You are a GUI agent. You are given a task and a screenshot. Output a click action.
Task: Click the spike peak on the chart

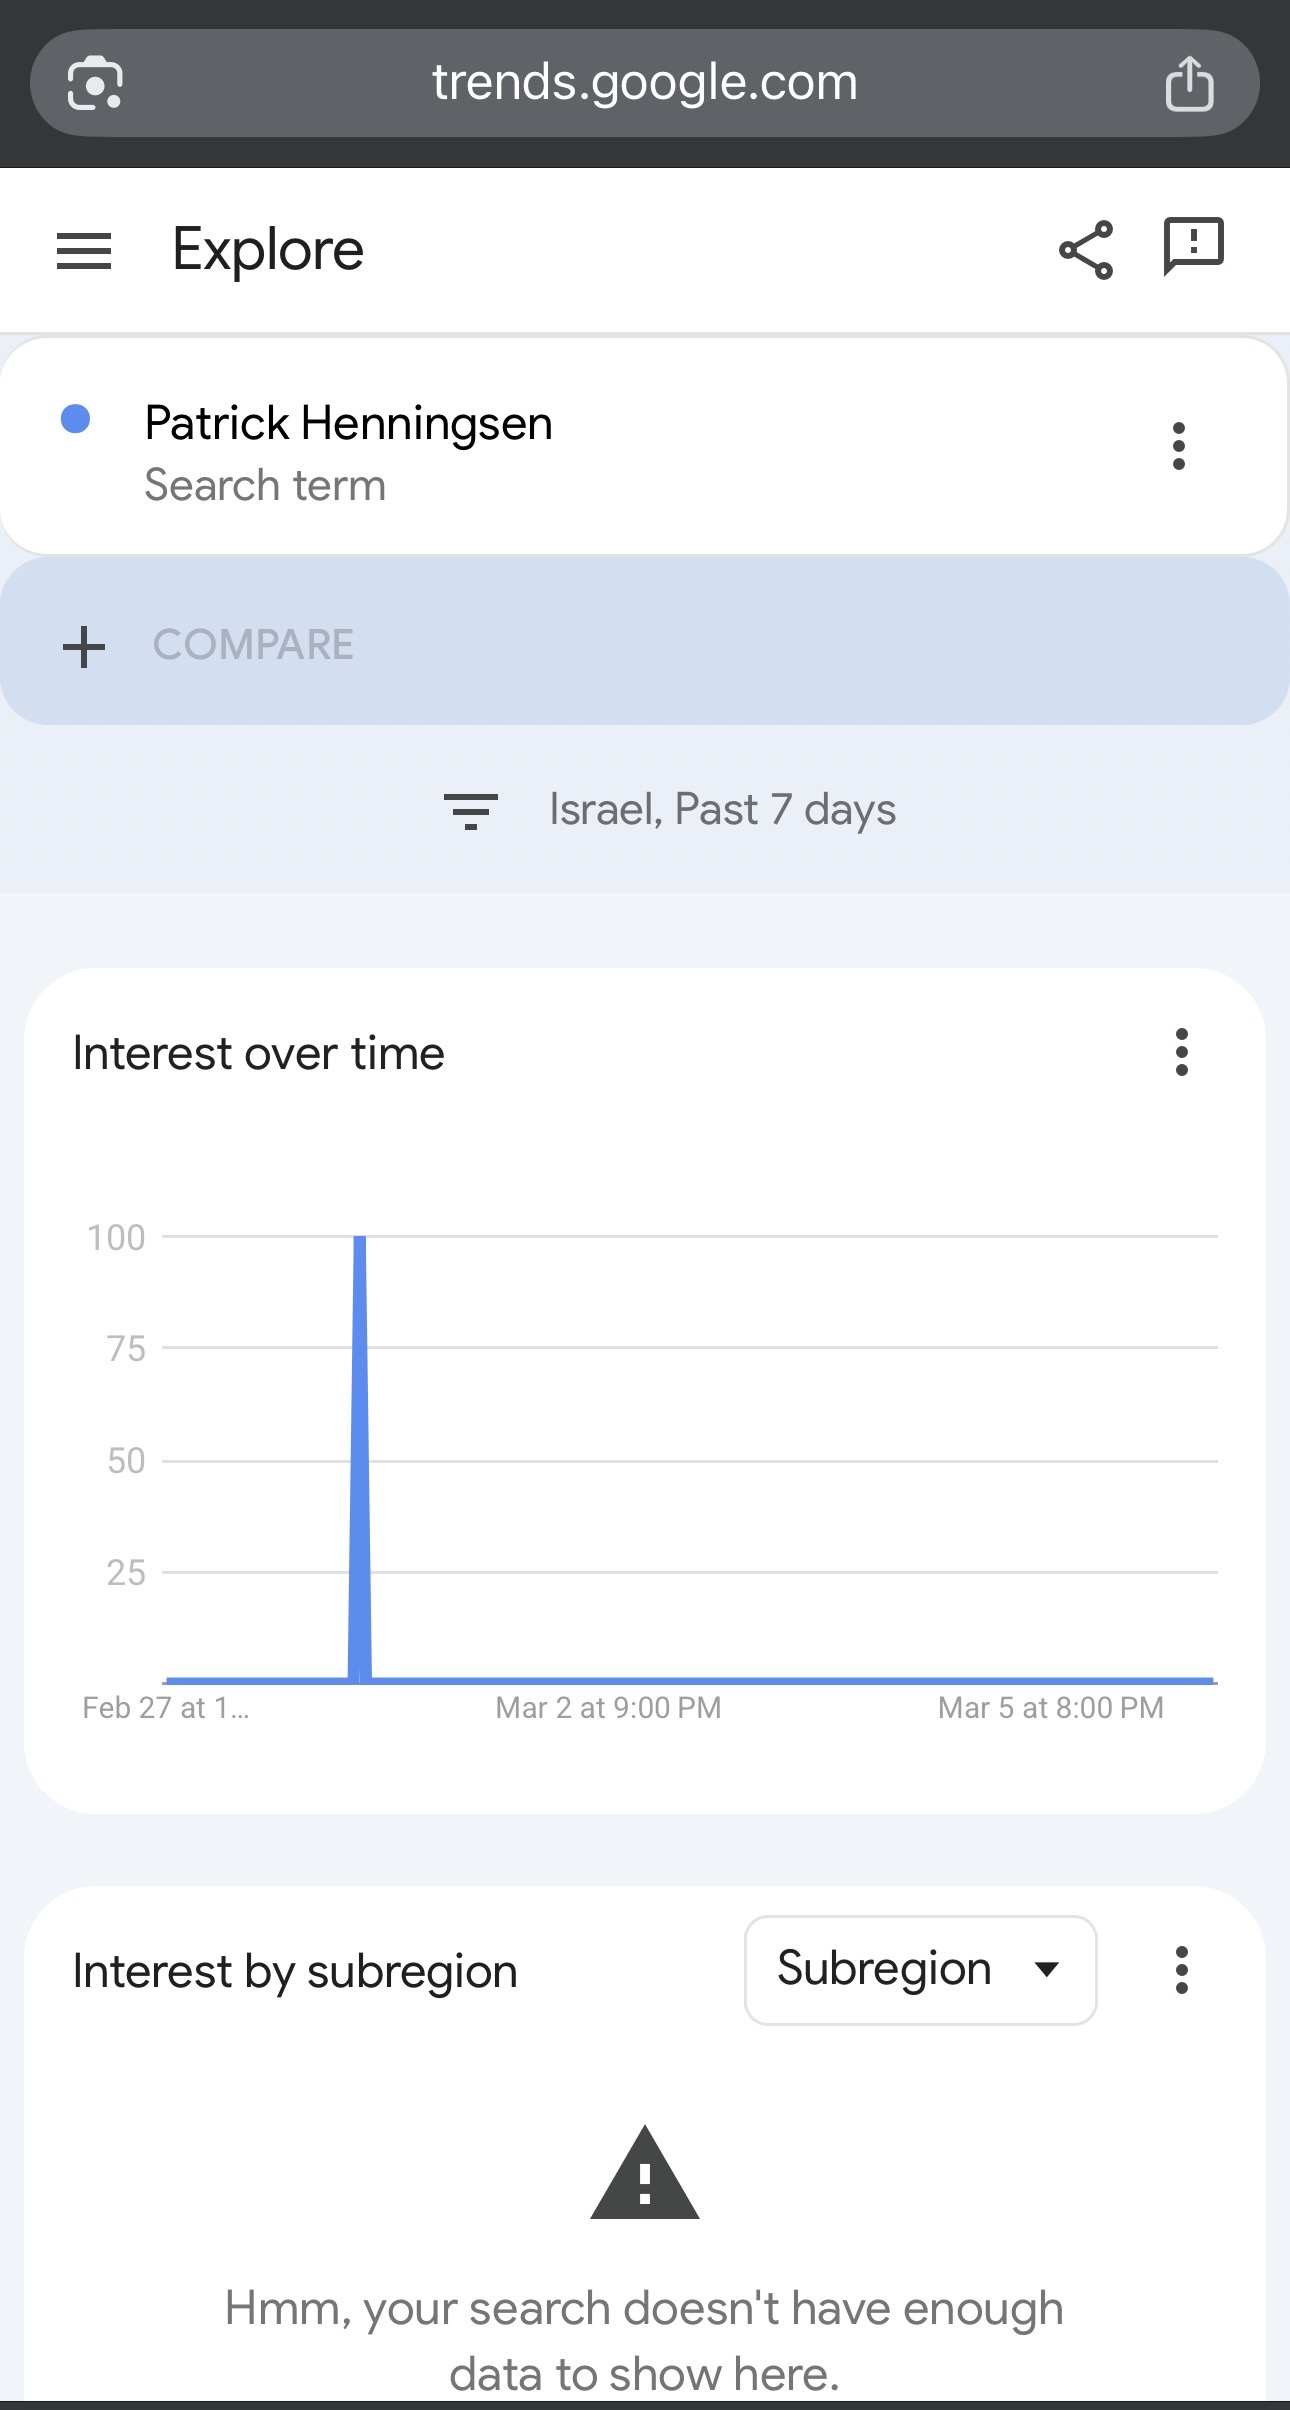tap(360, 1240)
